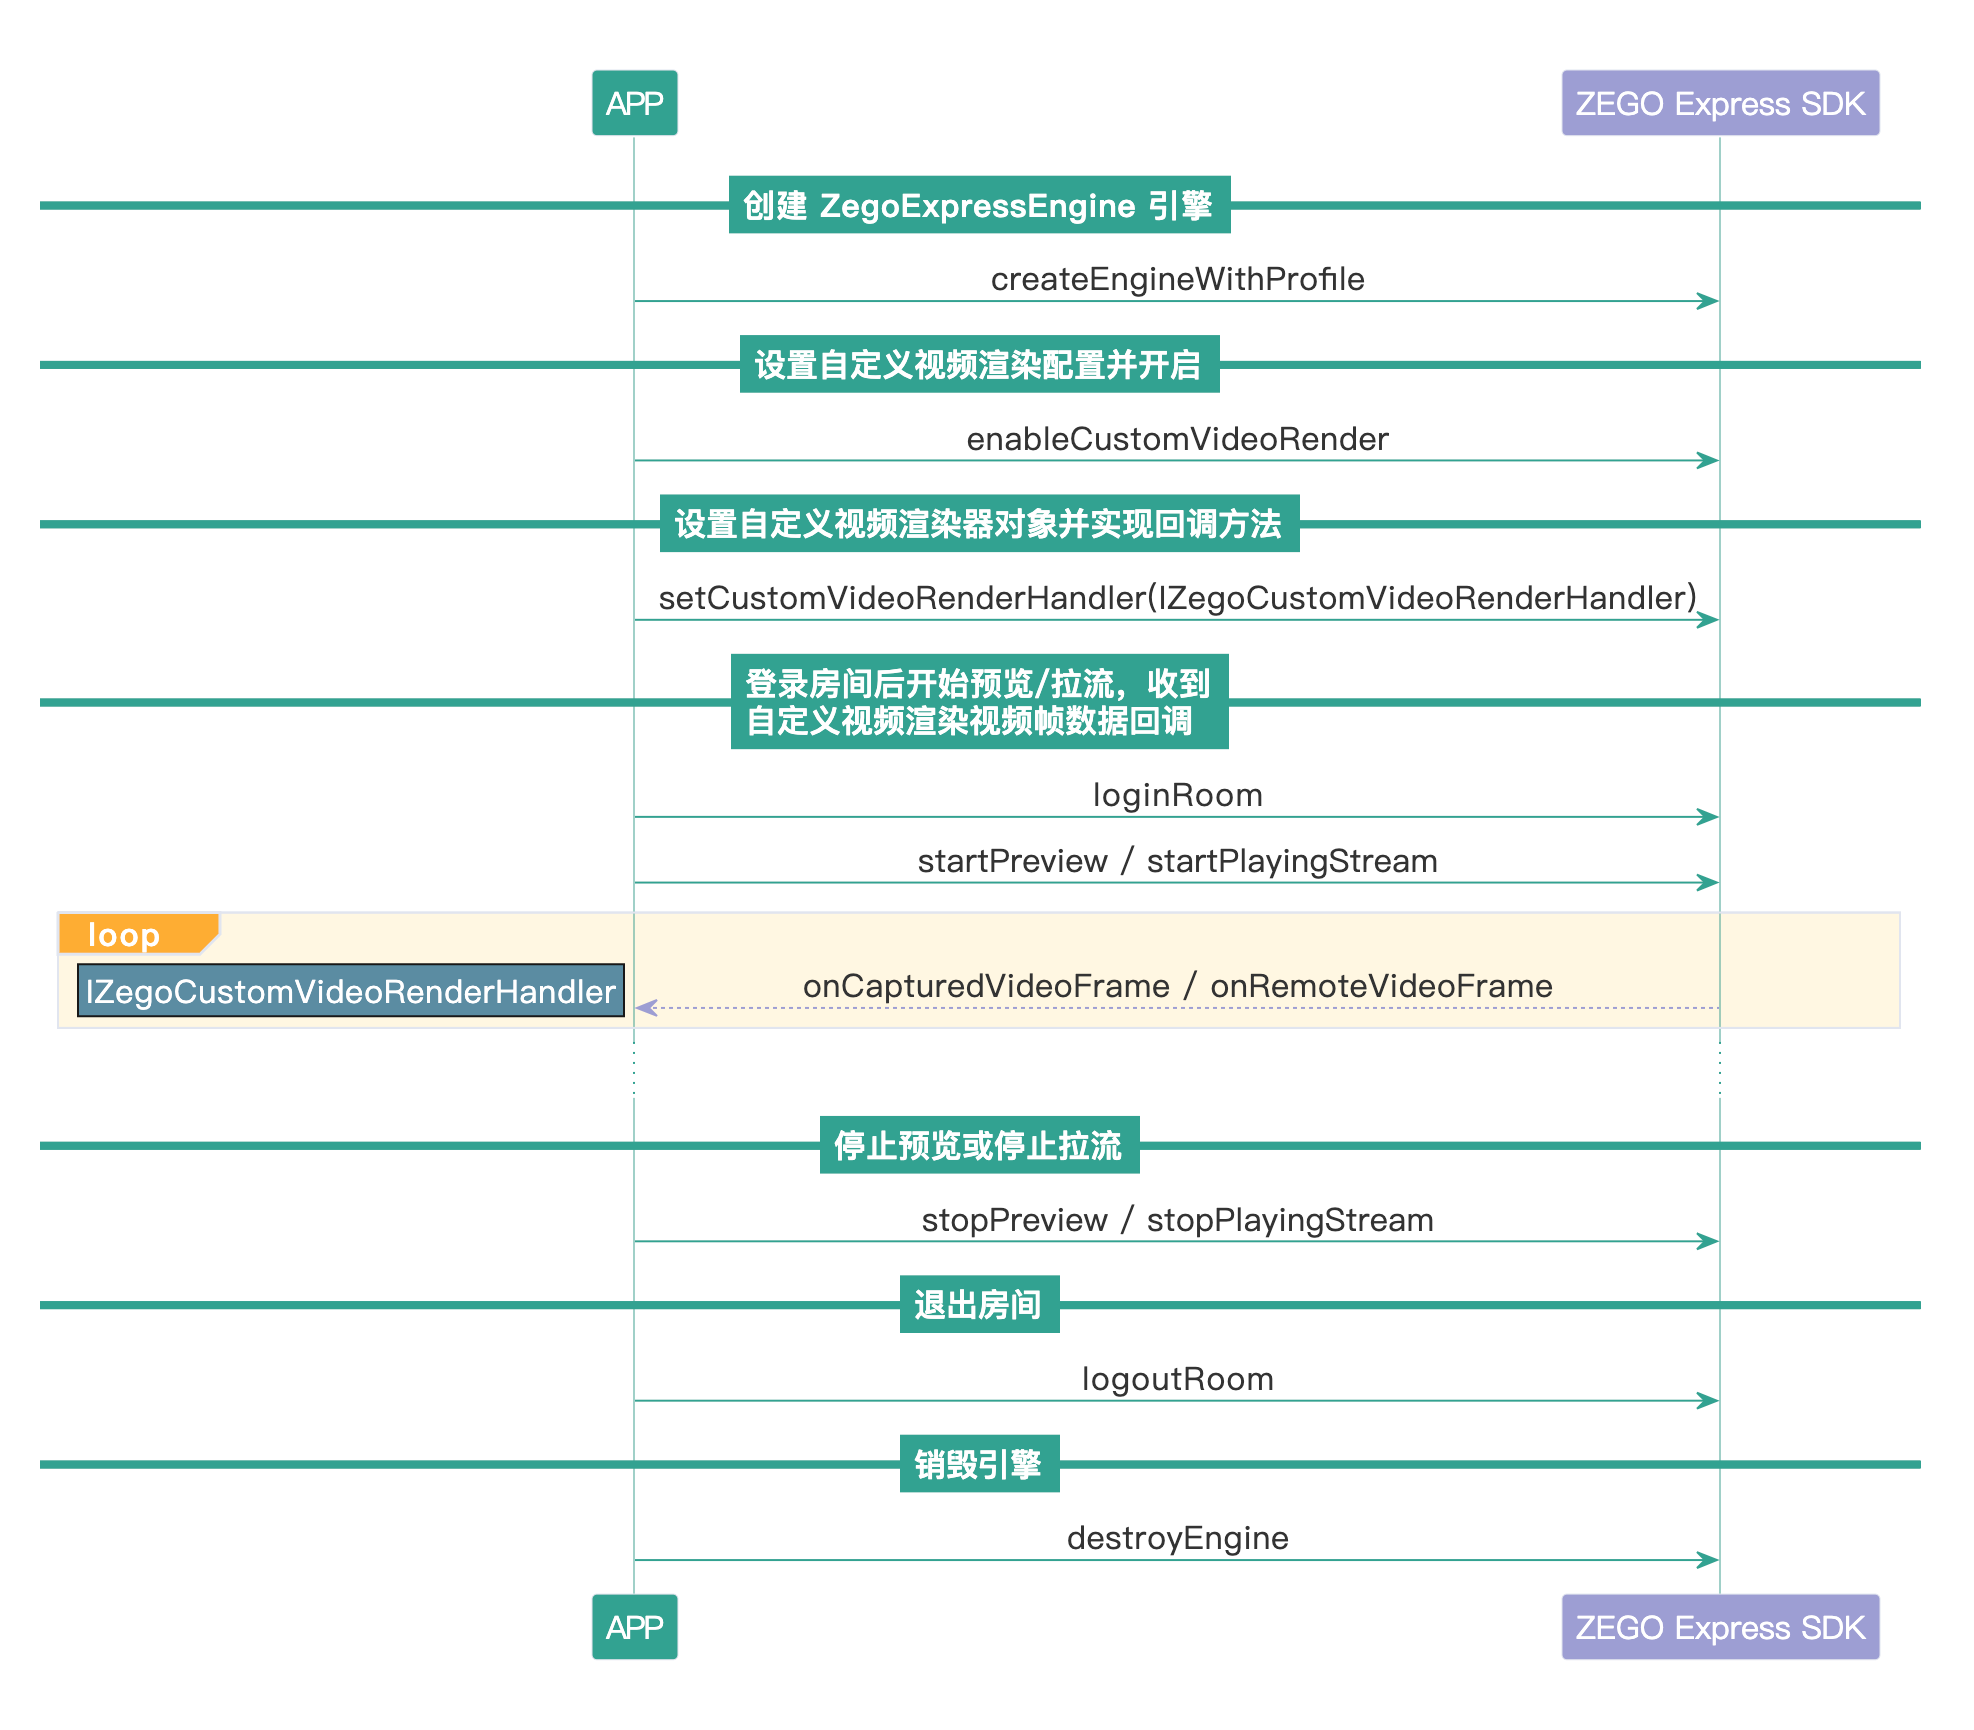Click the 退出房间 section header
The image size is (1974, 1730).
[x=978, y=1304]
